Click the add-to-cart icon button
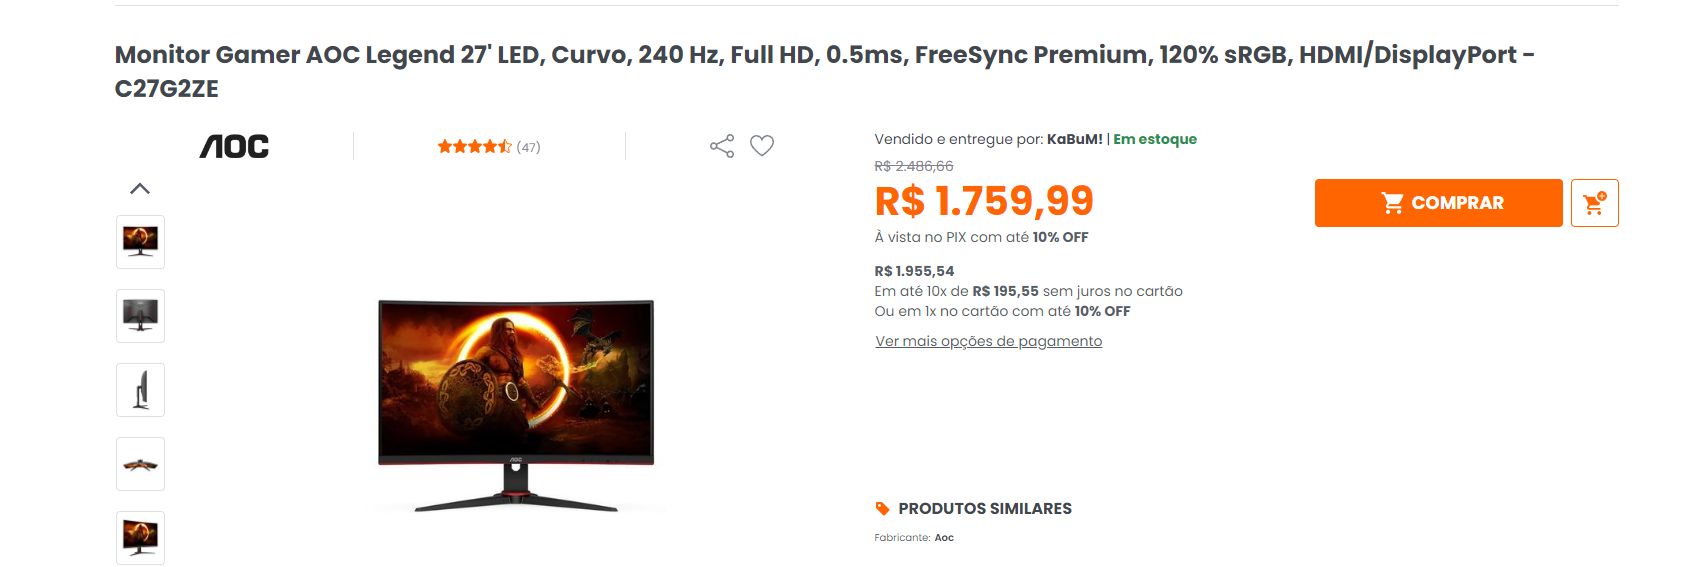The width and height of the screenshot is (1691, 567). coord(1594,203)
